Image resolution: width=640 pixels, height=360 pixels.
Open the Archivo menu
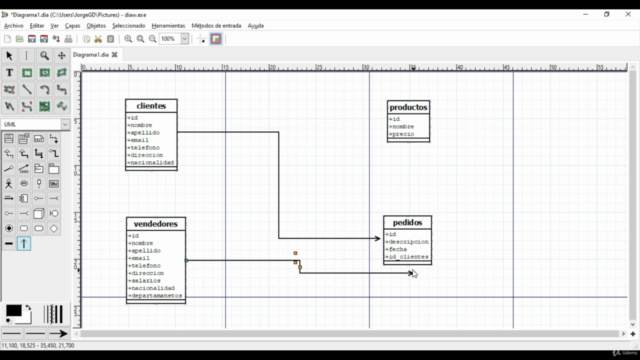click(13, 26)
